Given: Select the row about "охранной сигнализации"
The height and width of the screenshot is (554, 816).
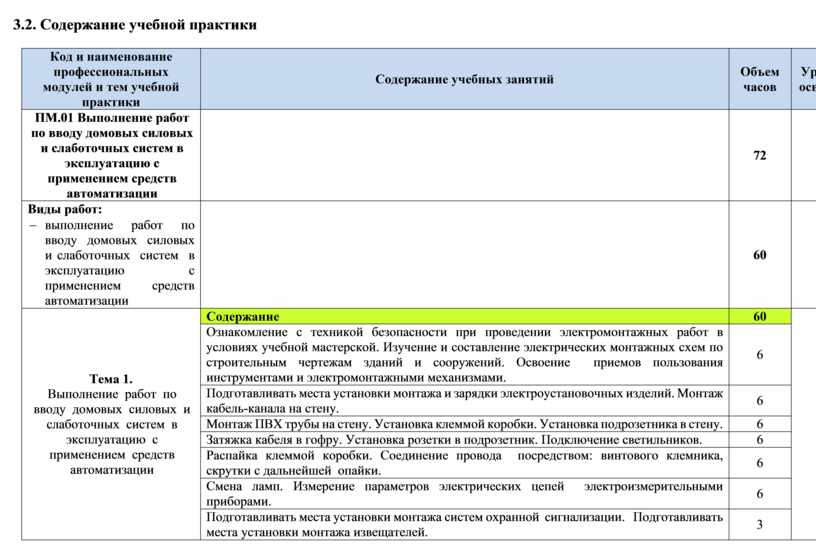Looking at the screenshot, I should coord(464,525).
